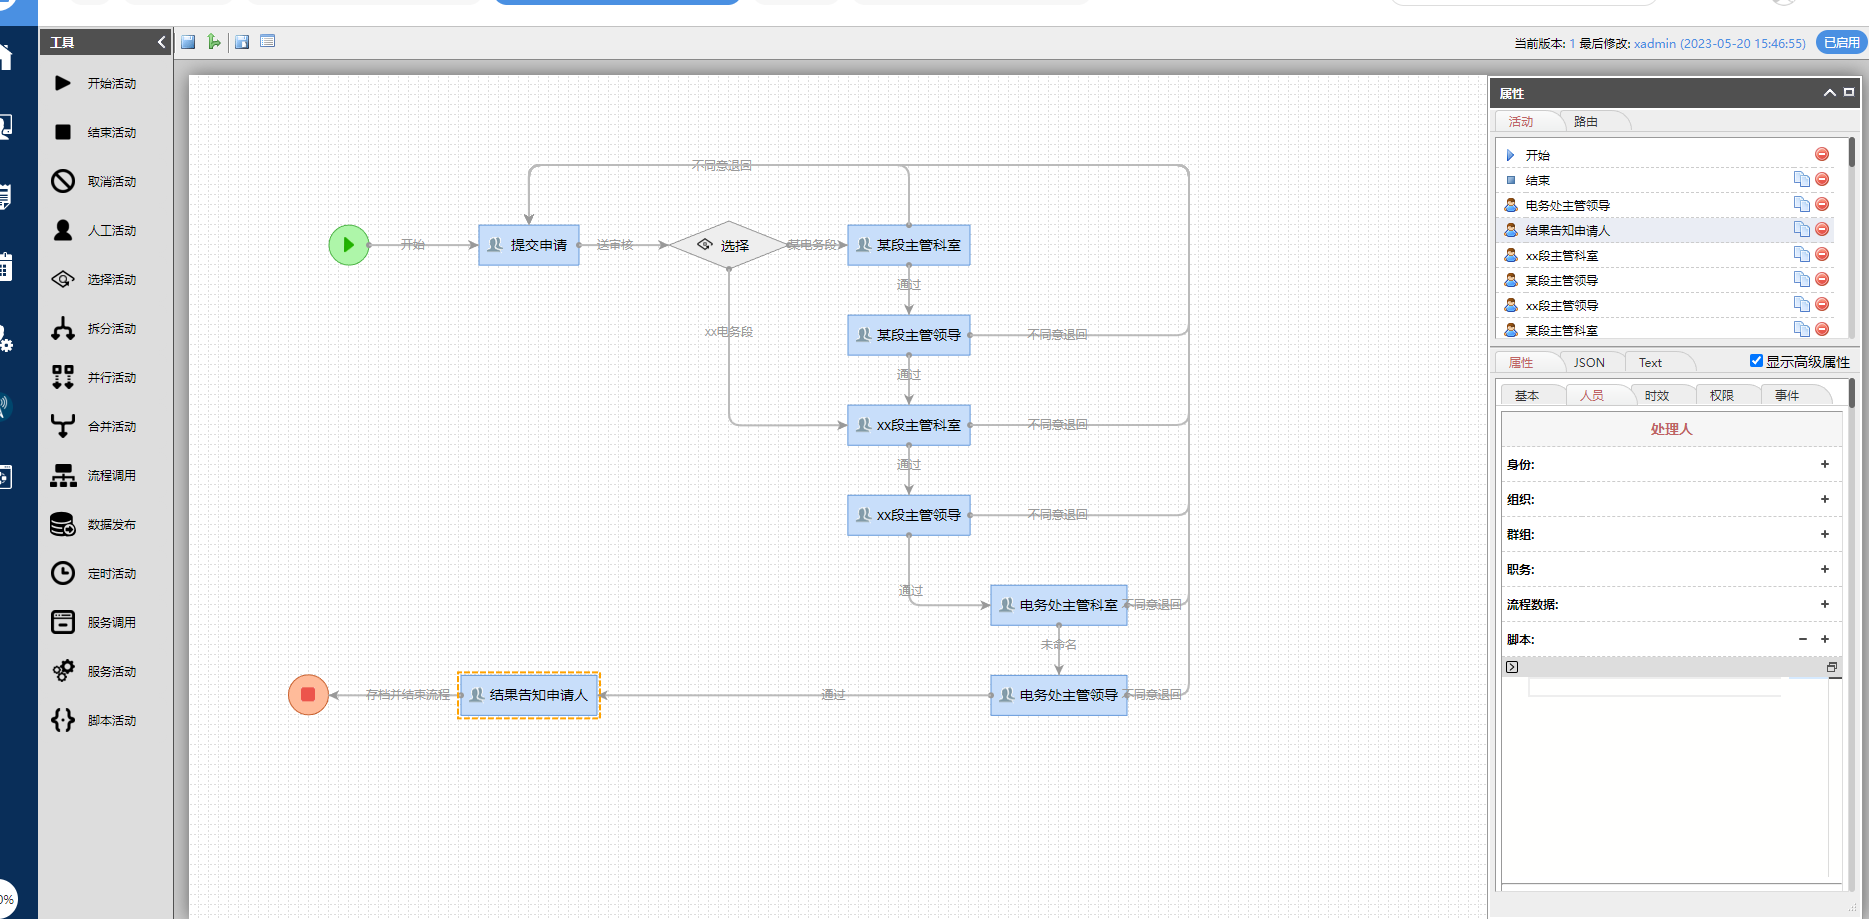Select the 提交申请 node on canvas
The height and width of the screenshot is (919, 1869).
tap(529, 245)
